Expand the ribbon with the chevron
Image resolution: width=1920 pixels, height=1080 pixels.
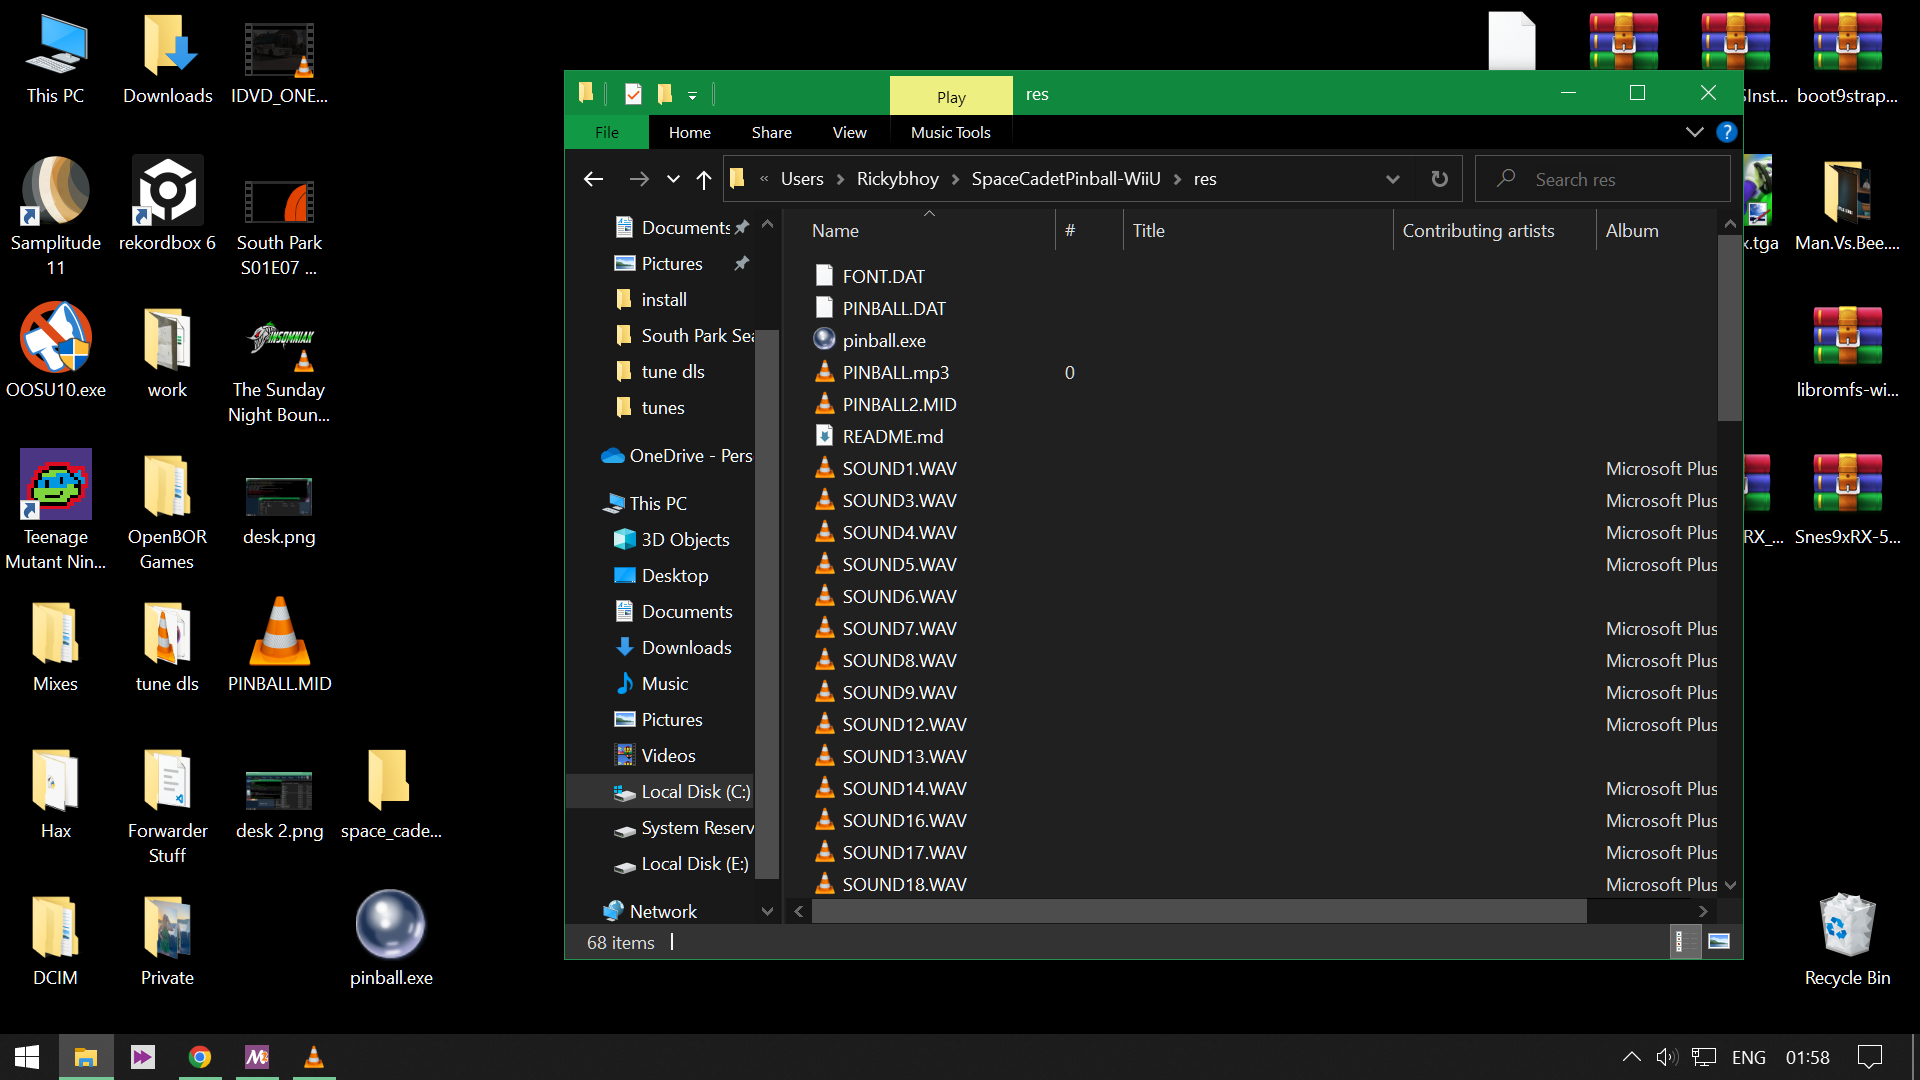pos(1694,132)
